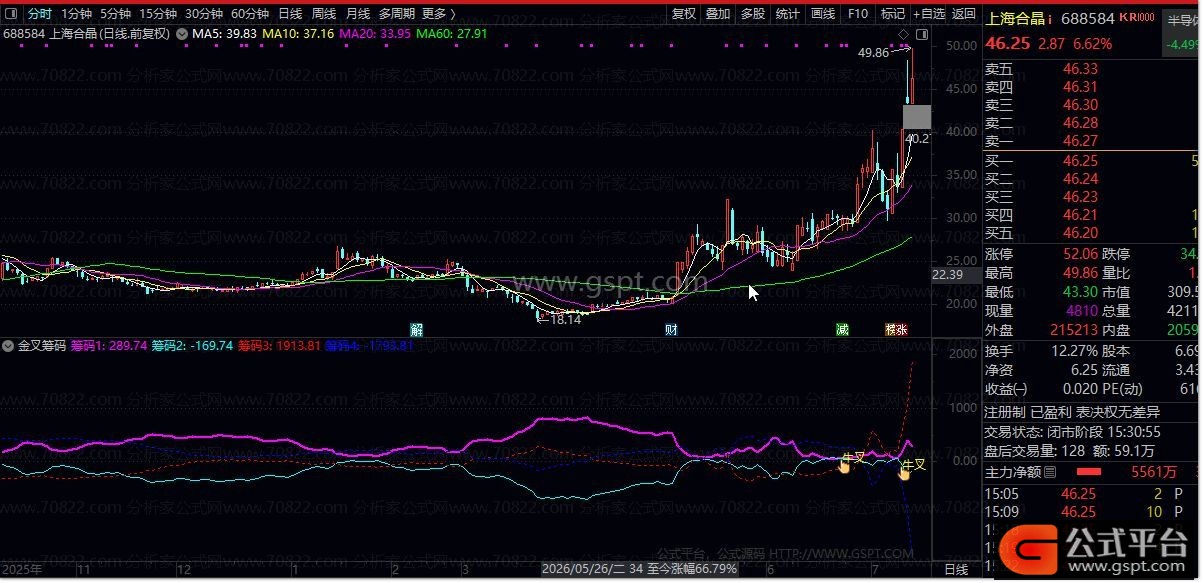
Task: Expand 金叉筹码 indicator dropdown arrow
Action: (x=9, y=346)
